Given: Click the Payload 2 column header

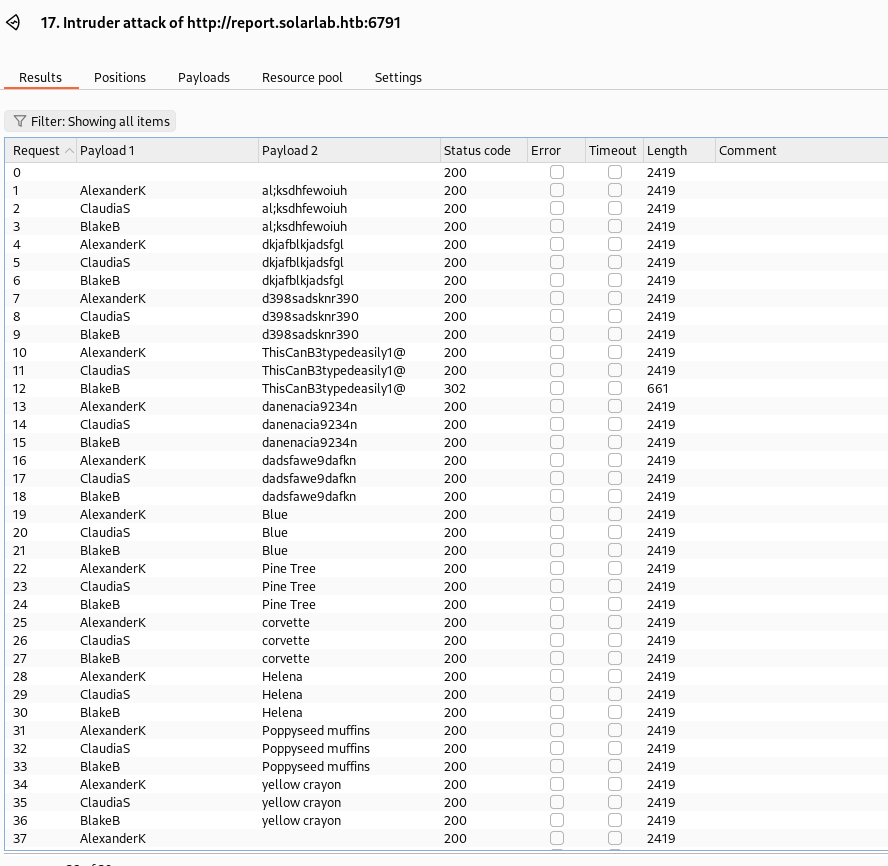Looking at the screenshot, I should [x=290, y=151].
